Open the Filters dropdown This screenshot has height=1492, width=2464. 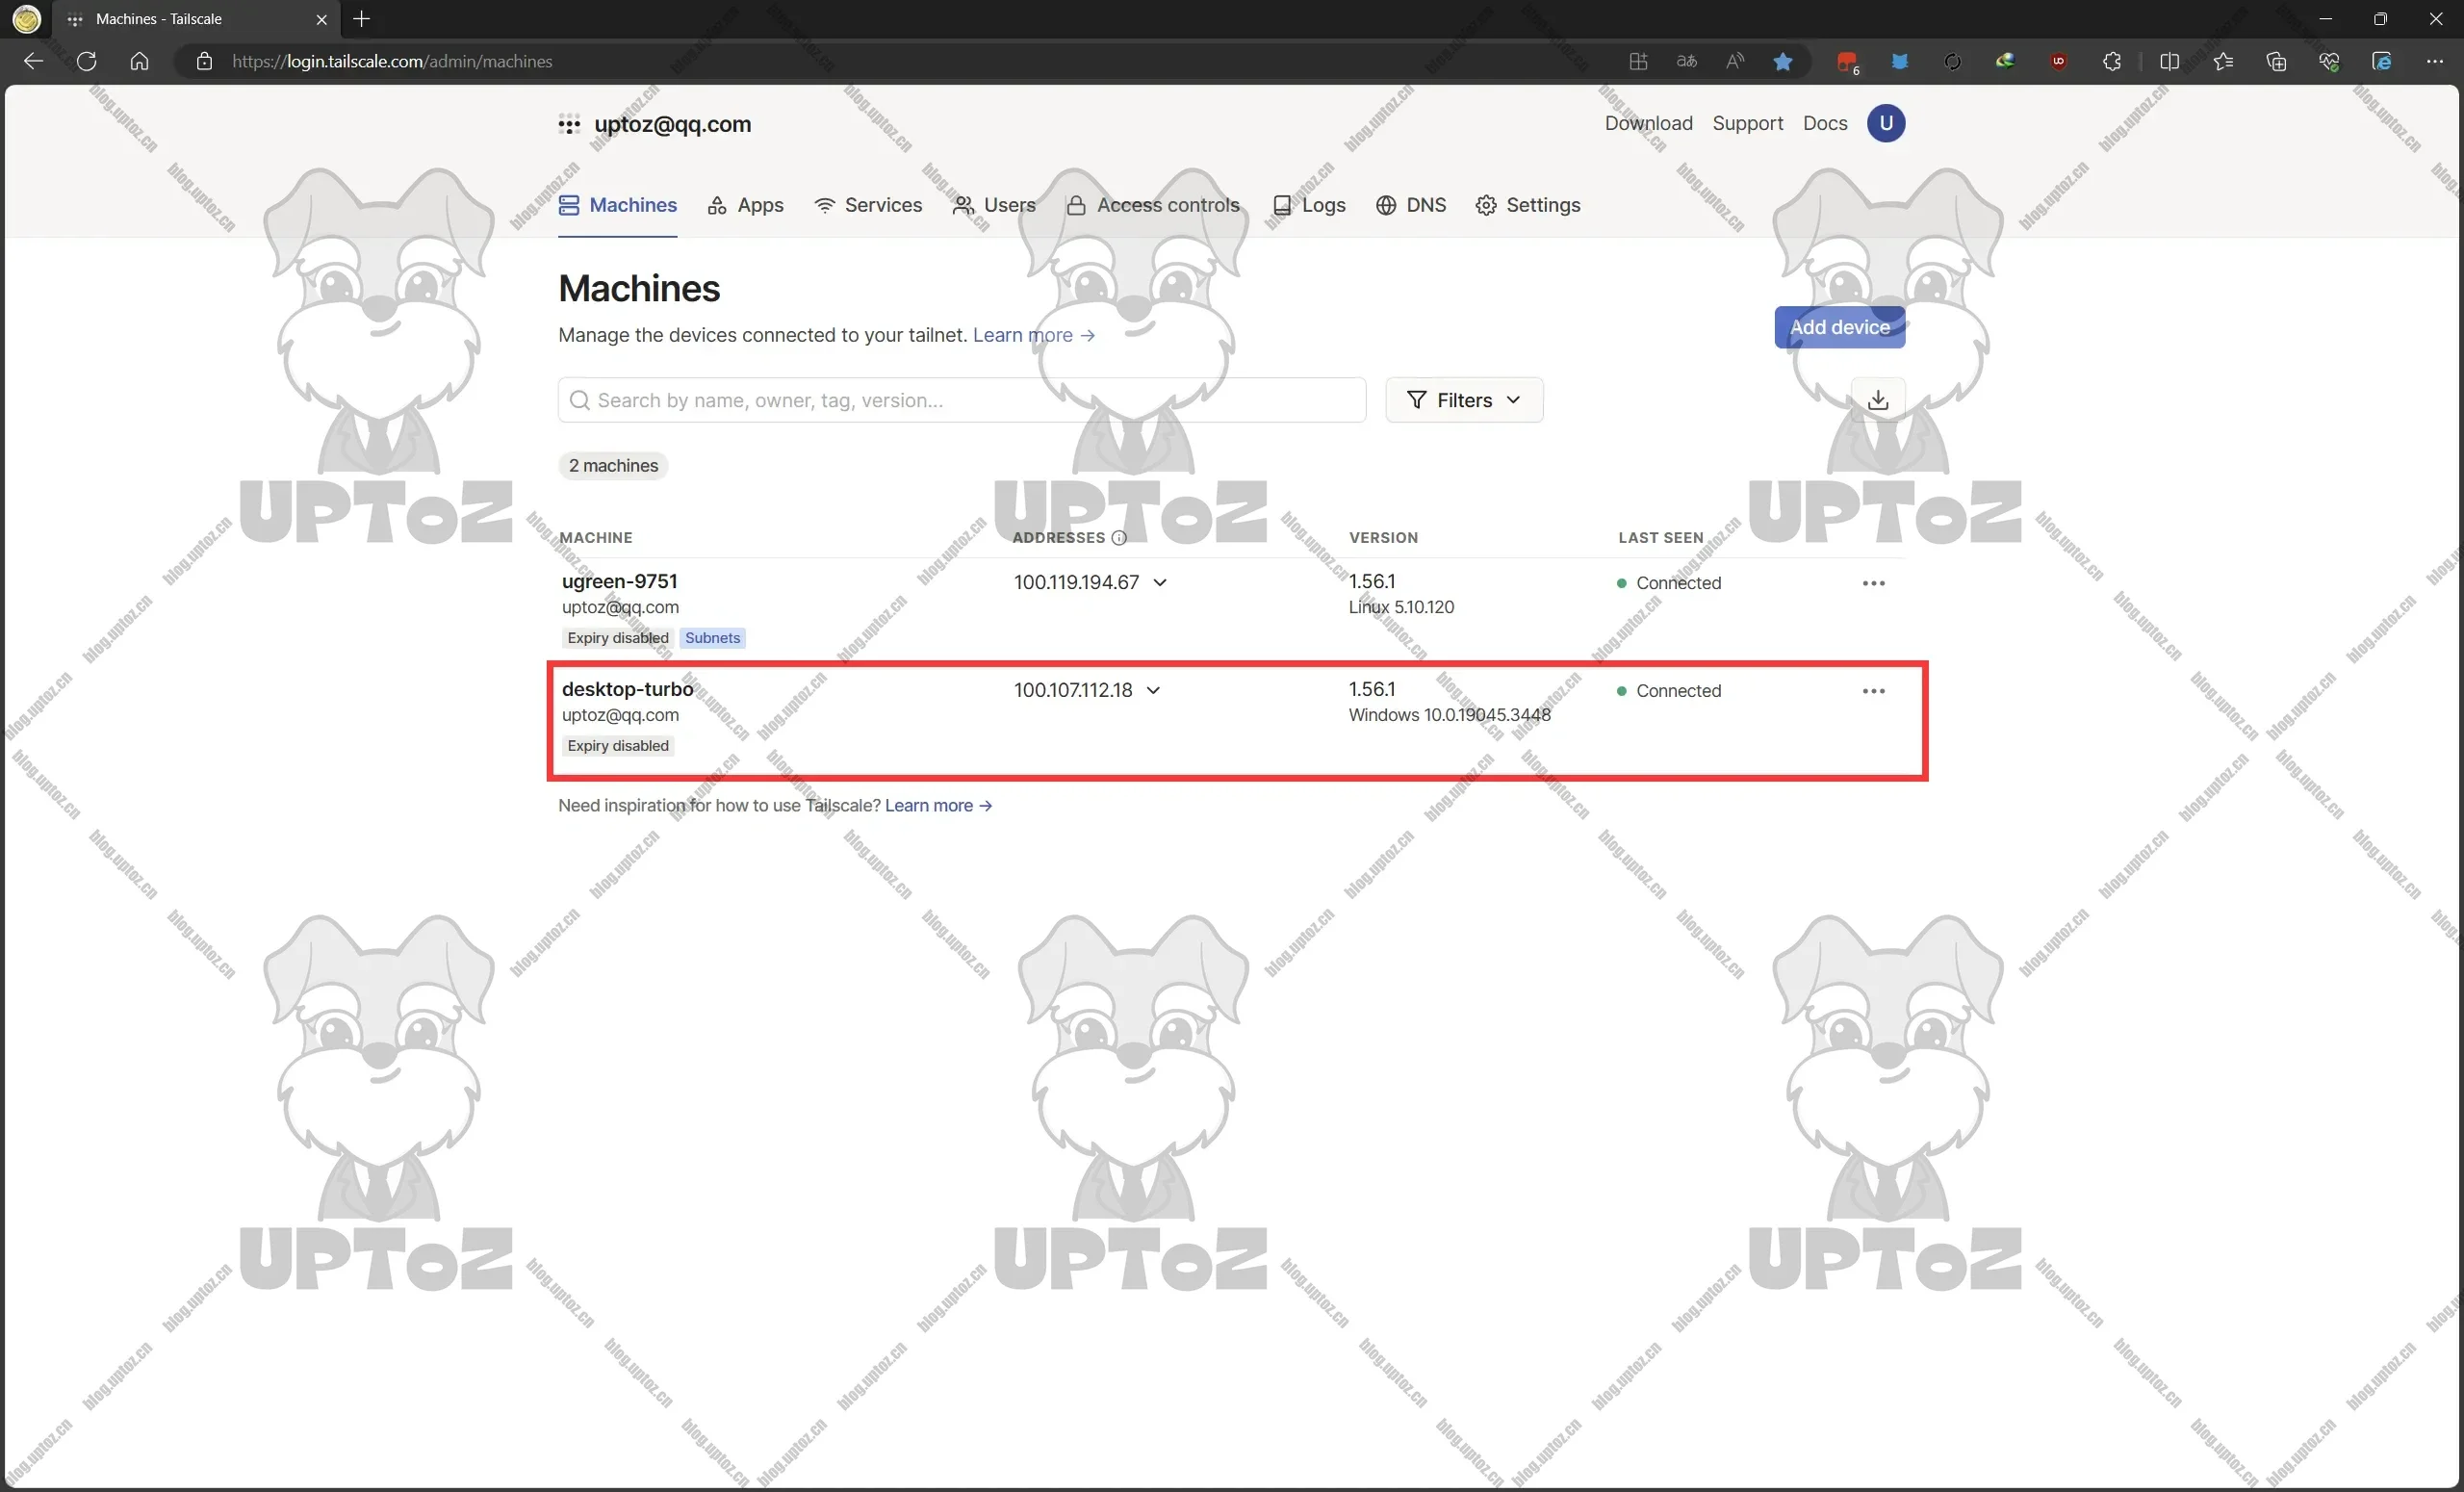(1464, 400)
